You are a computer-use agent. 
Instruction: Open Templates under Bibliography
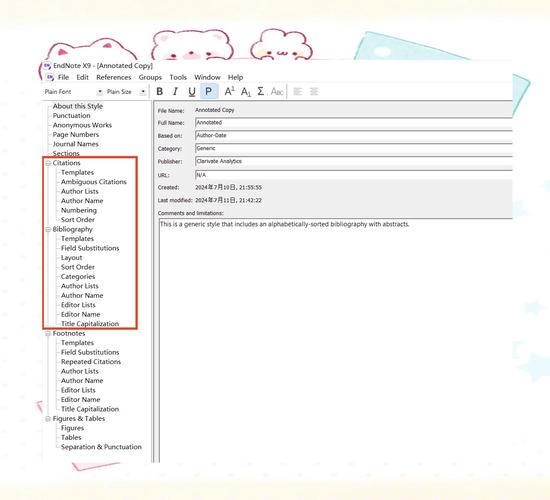78,239
